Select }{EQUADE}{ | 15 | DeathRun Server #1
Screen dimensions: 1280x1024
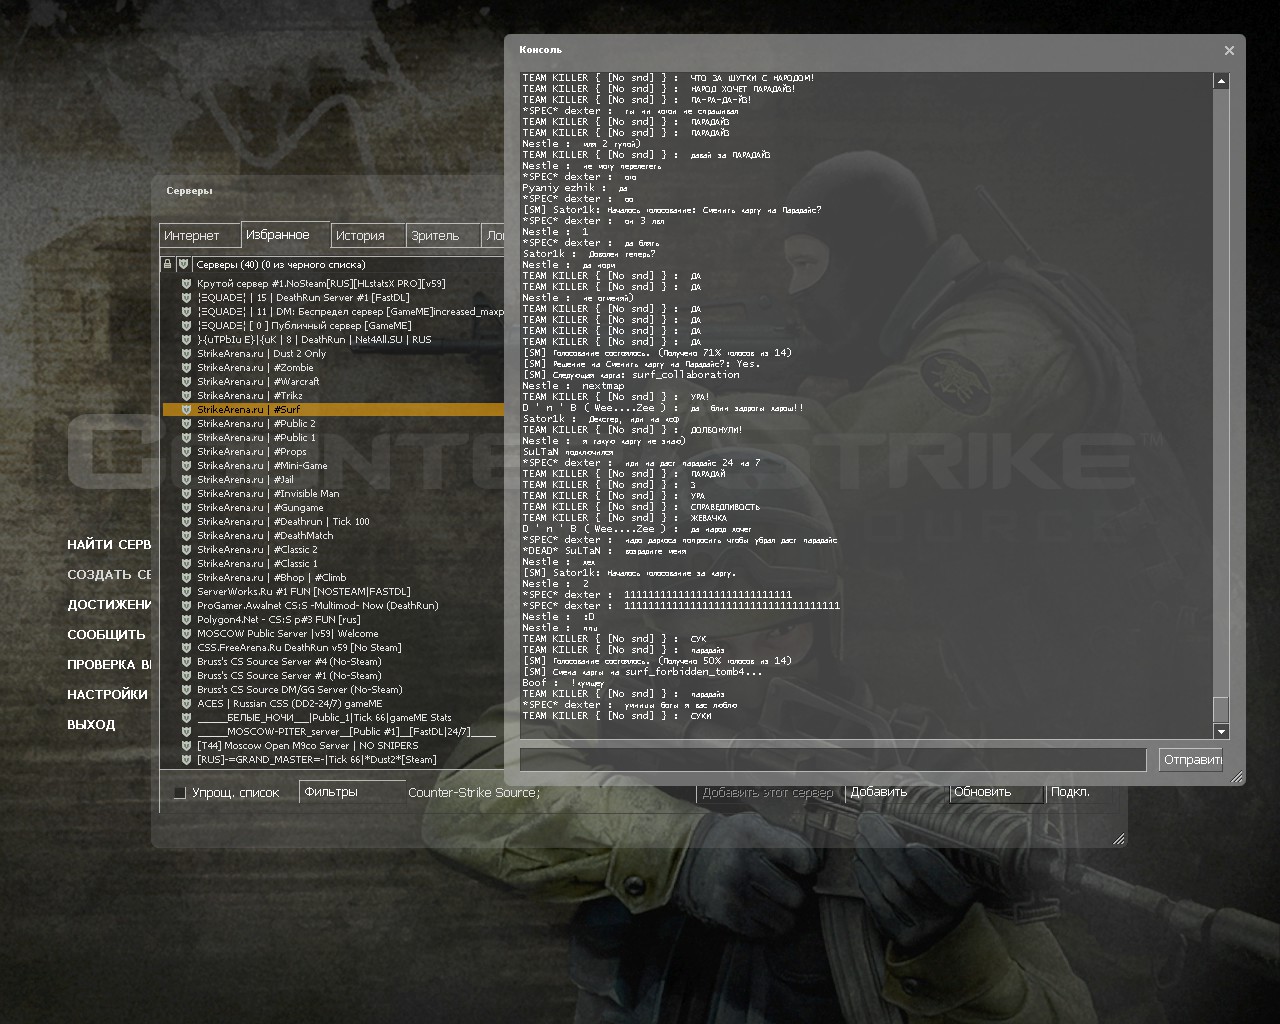[334, 298]
